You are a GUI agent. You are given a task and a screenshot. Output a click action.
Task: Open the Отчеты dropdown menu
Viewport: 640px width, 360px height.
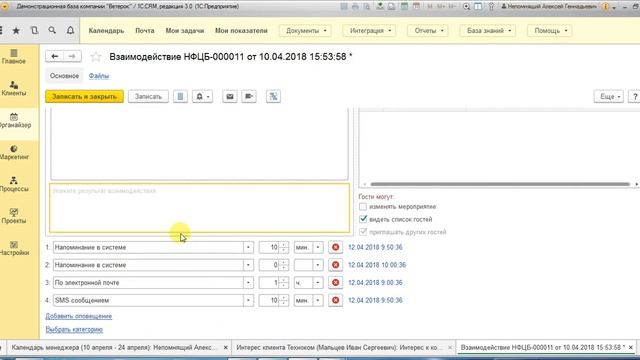click(428, 31)
